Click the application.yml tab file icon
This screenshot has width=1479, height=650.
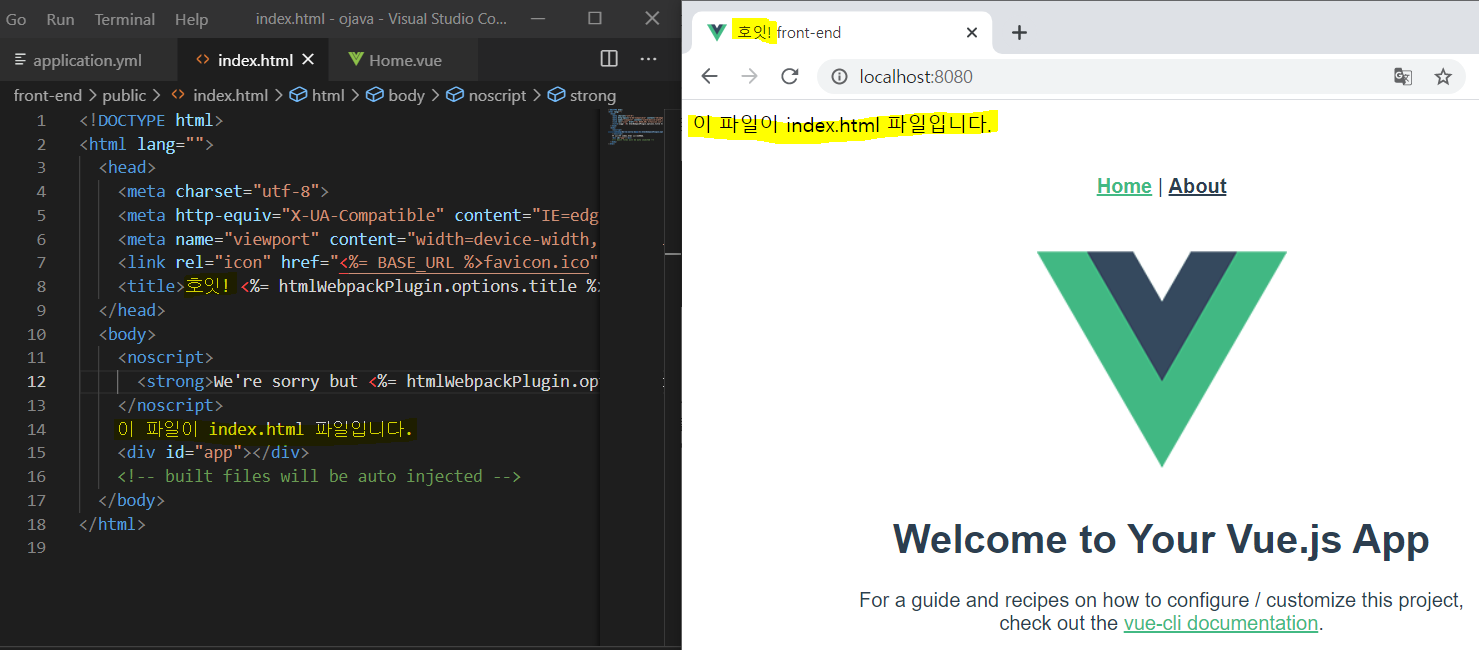(x=21, y=60)
